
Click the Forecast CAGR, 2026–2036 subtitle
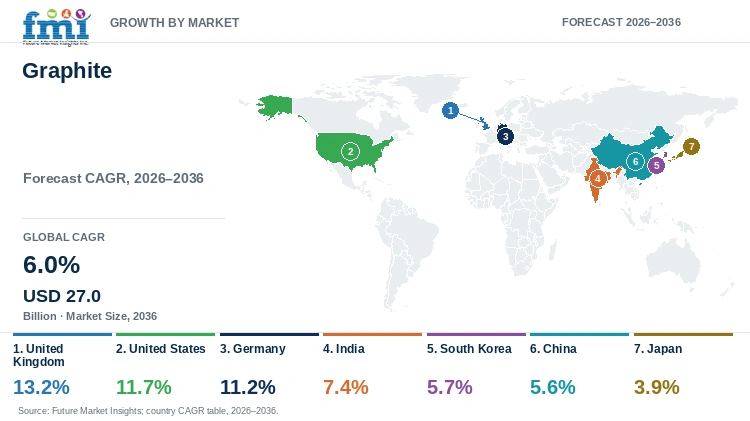[x=113, y=178]
